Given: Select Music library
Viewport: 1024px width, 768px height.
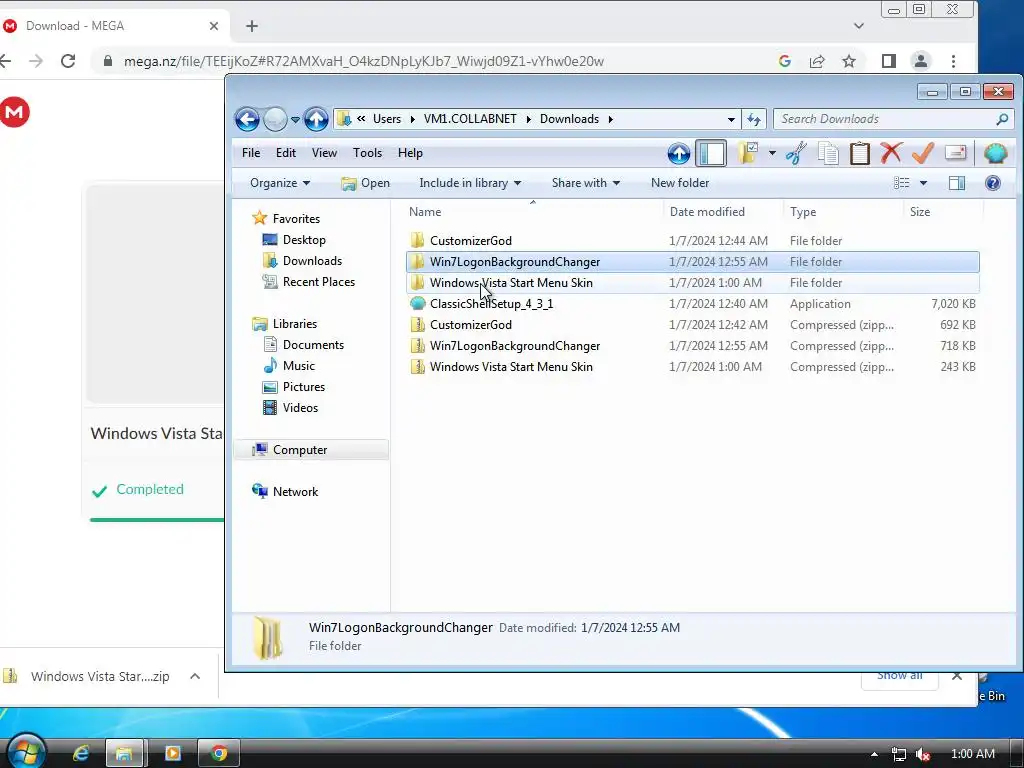Looking at the screenshot, I should (x=298, y=366).
